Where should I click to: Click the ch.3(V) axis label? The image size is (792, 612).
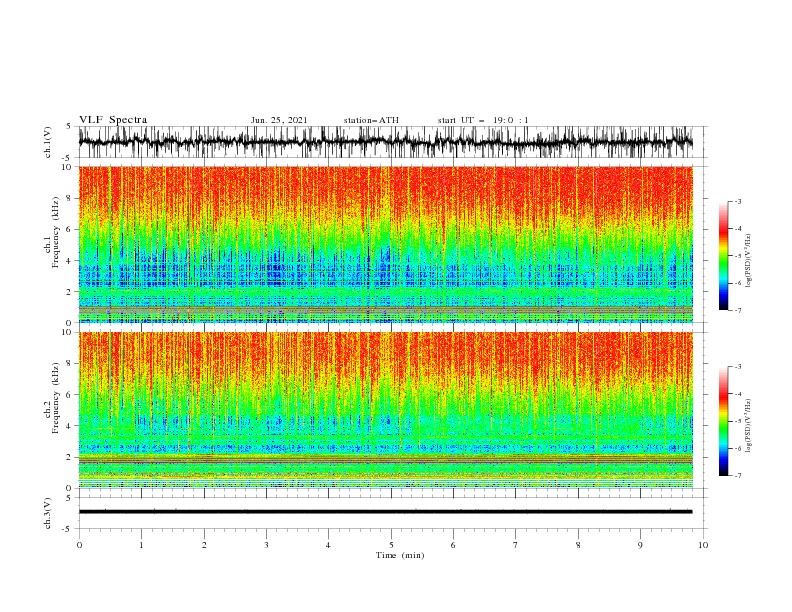pyautogui.click(x=48, y=513)
